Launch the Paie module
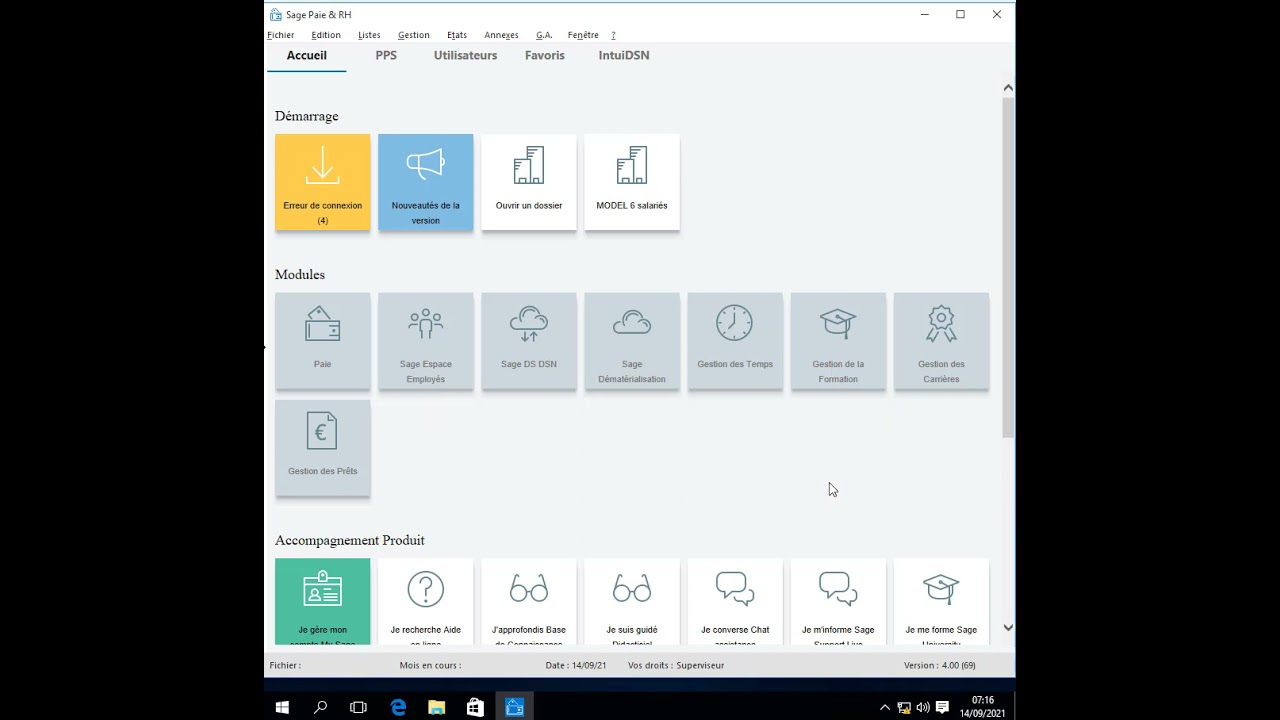This screenshot has width=1280, height=720. 322,340
